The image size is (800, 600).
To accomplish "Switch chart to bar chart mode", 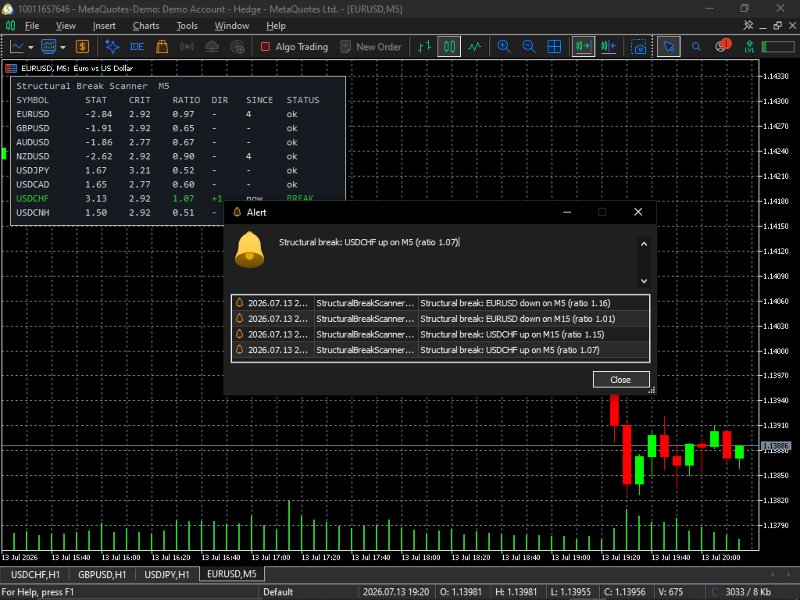I will 424,46.
